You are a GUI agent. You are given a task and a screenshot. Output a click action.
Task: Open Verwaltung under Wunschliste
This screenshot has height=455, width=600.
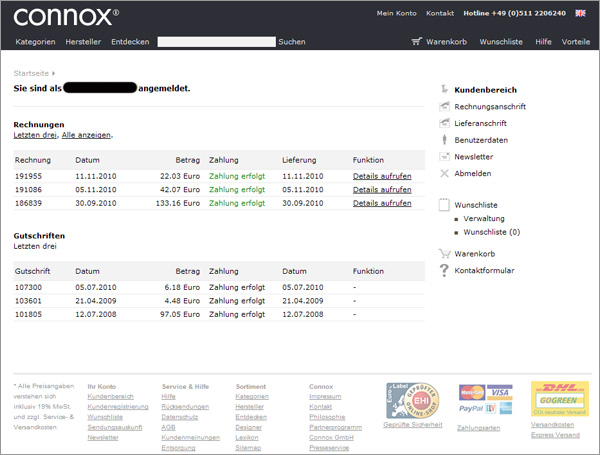(484, 219)
